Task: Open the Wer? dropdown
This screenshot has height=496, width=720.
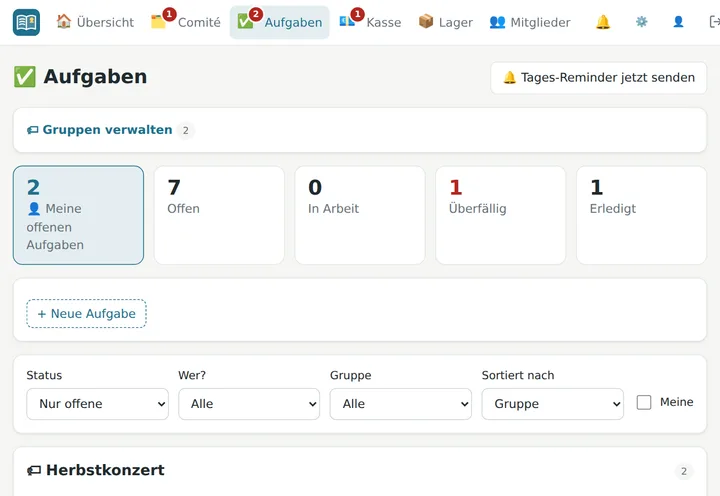Action: click(x=249, y=404)
